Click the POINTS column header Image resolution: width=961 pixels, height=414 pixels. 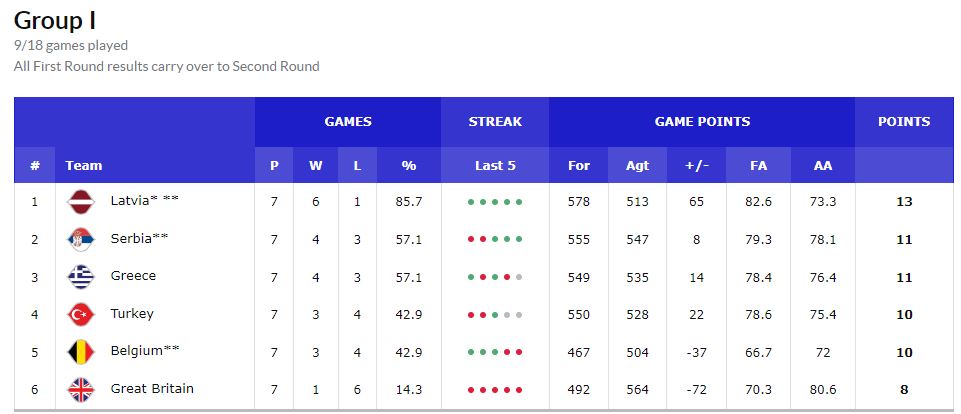tap(904, 122)
